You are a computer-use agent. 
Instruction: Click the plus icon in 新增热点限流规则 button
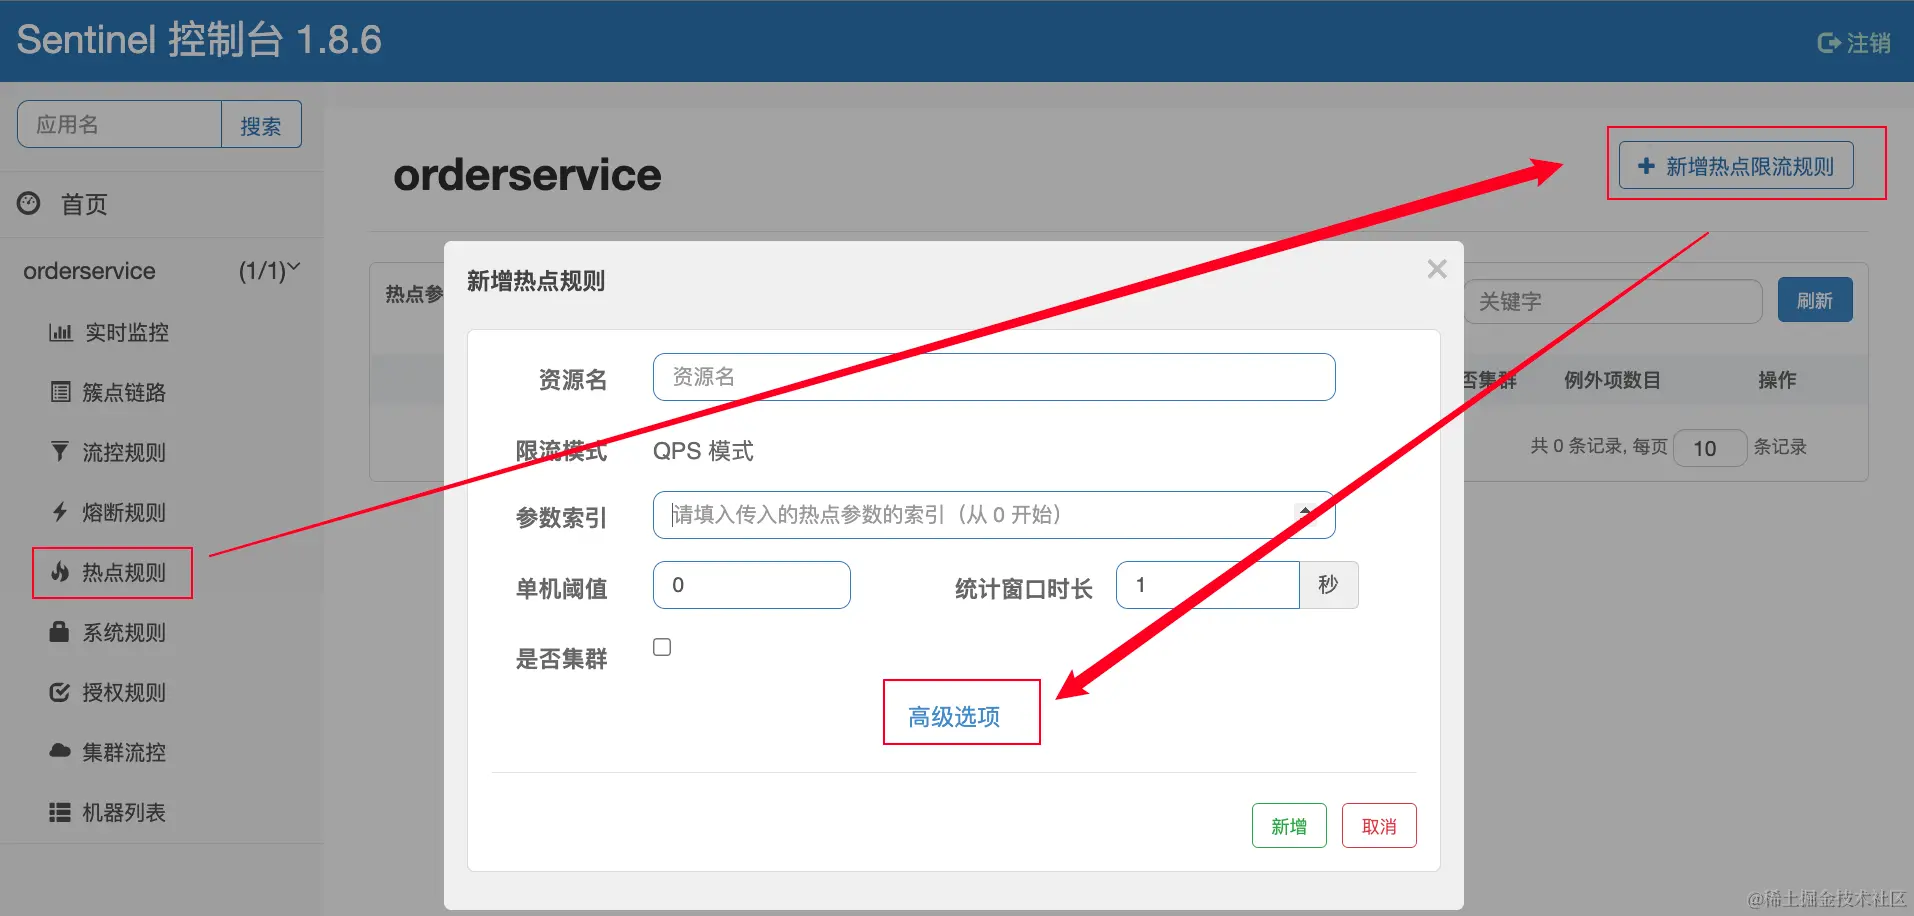coord(1646,166)
